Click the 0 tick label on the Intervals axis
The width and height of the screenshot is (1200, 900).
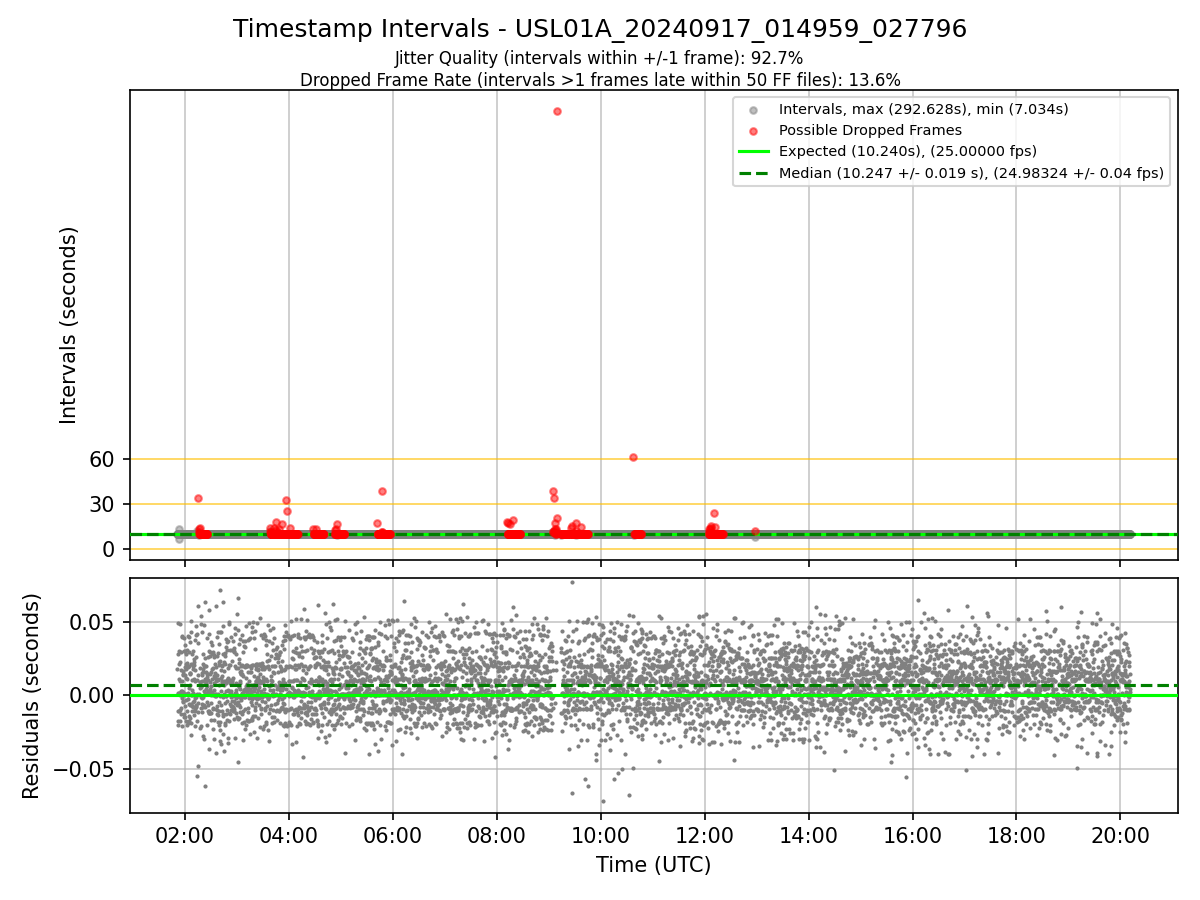110,549
